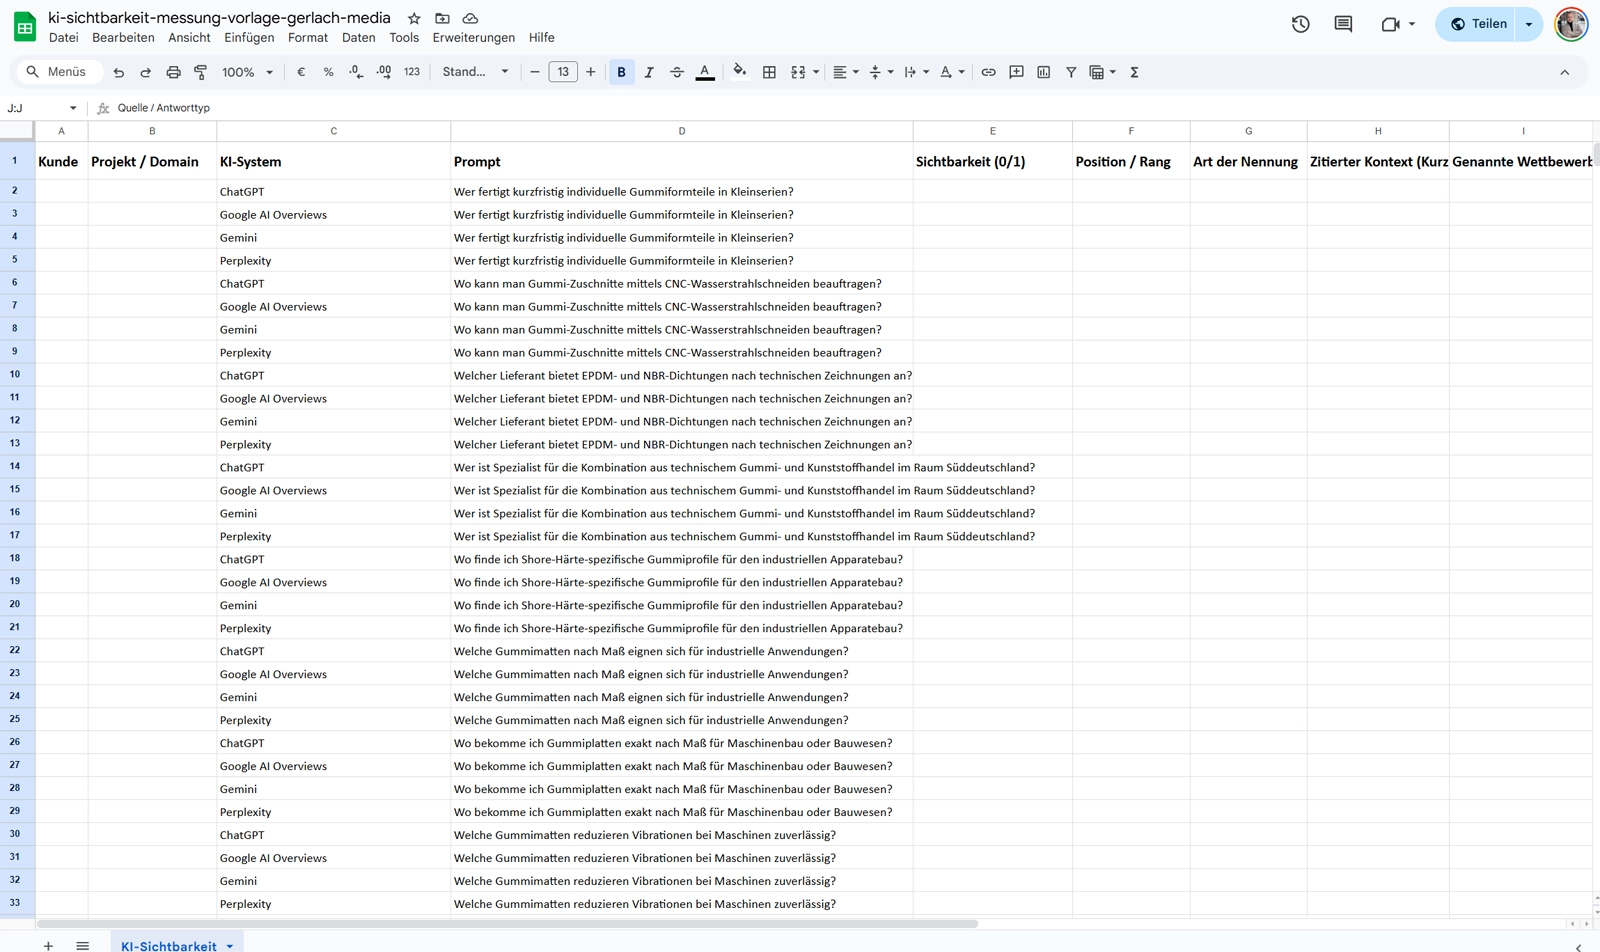Open the insert link tool
This screenshot has width=1600, height=952.
(x=988, y=72)
